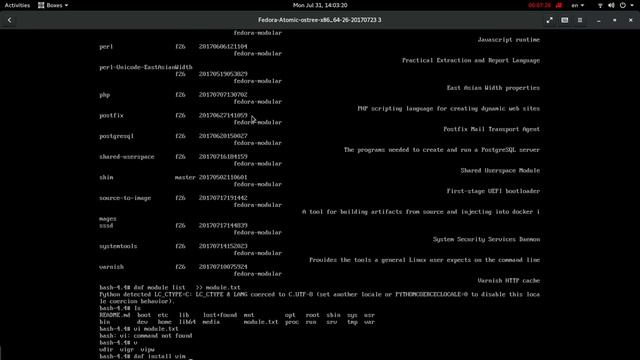Go back using the header back arrow
640x360 pixels.
tap(10, 20)
